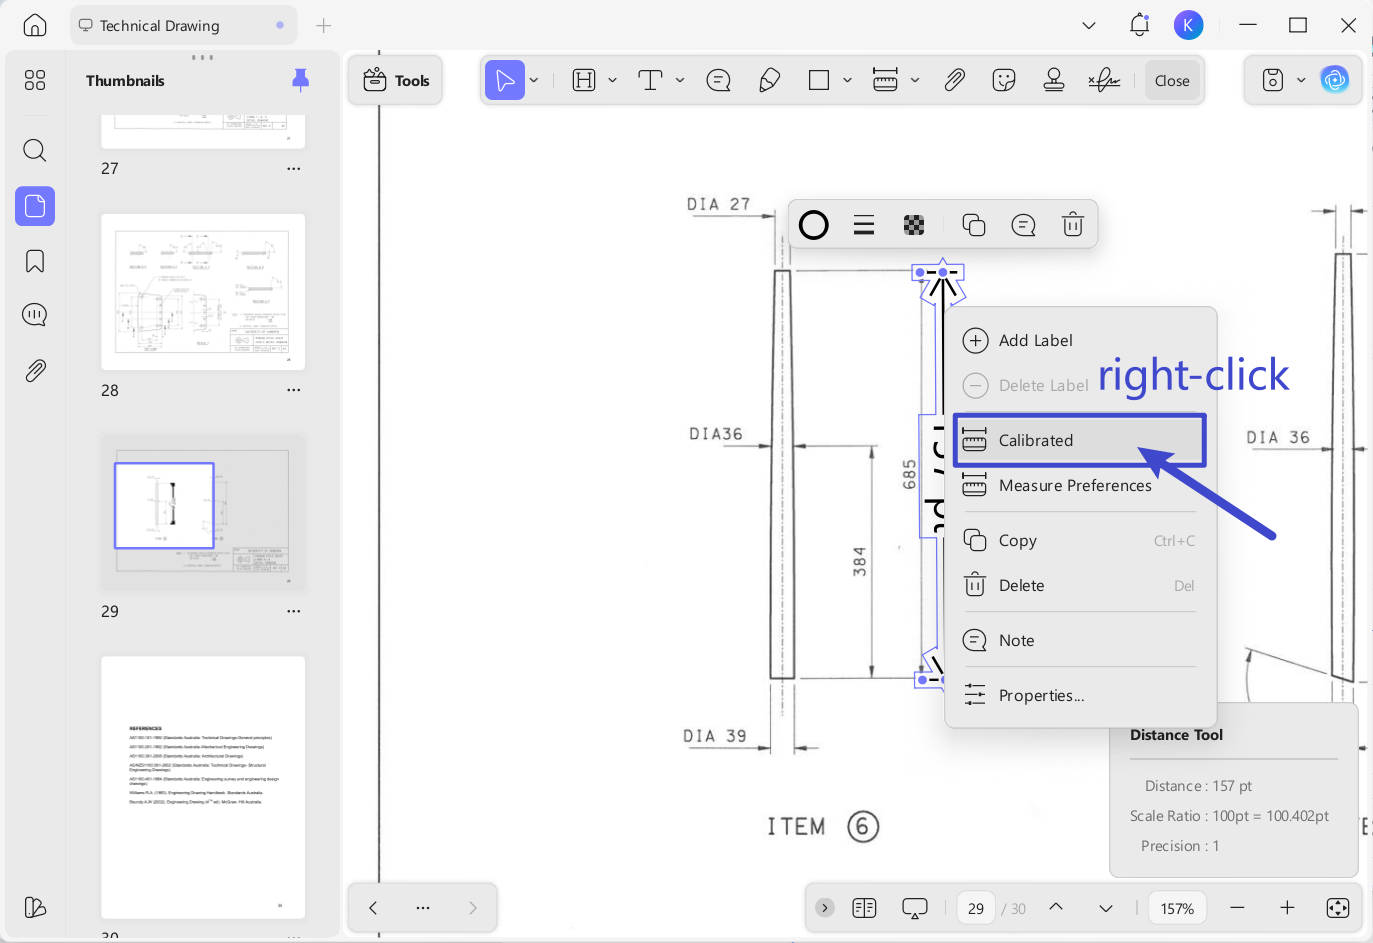Screen dimensions: 1373x943
Task: Click the layers icon at sidebar bottom
Action: [35, 907]
